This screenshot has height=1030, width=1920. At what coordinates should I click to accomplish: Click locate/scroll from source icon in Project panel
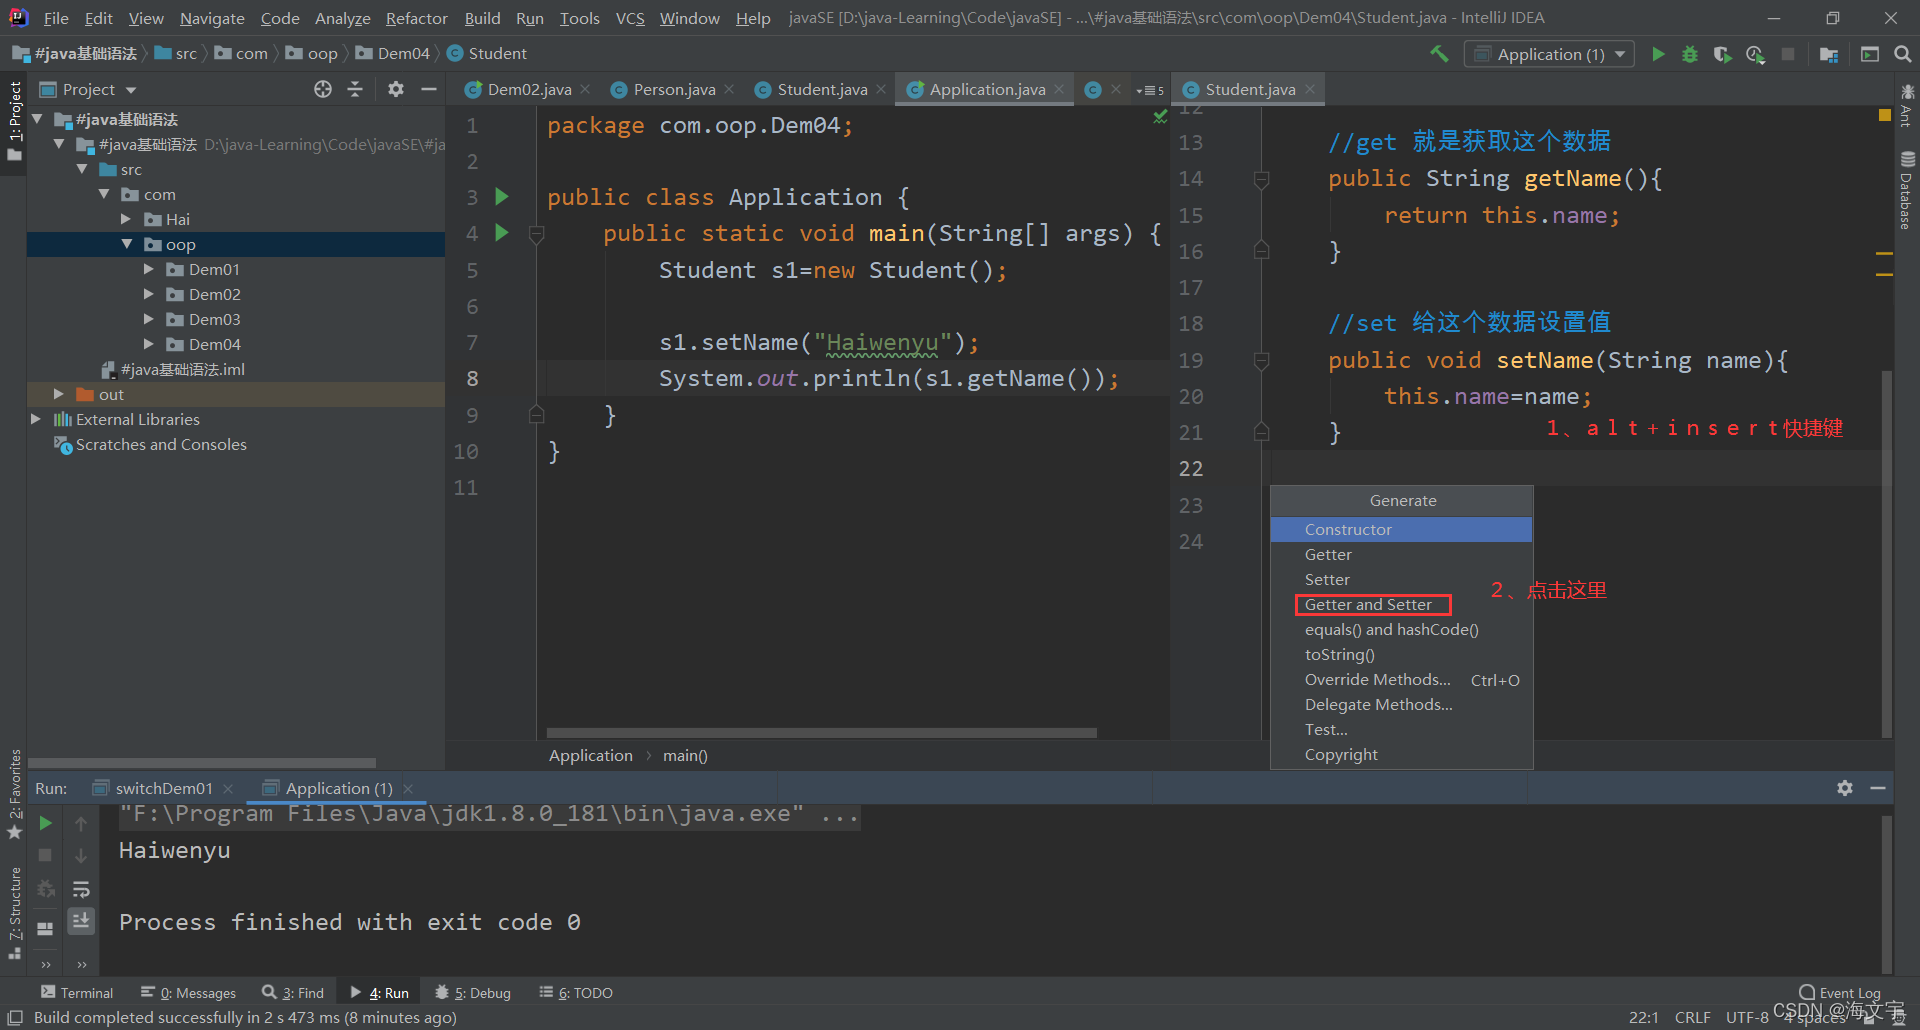pos(322,89)
